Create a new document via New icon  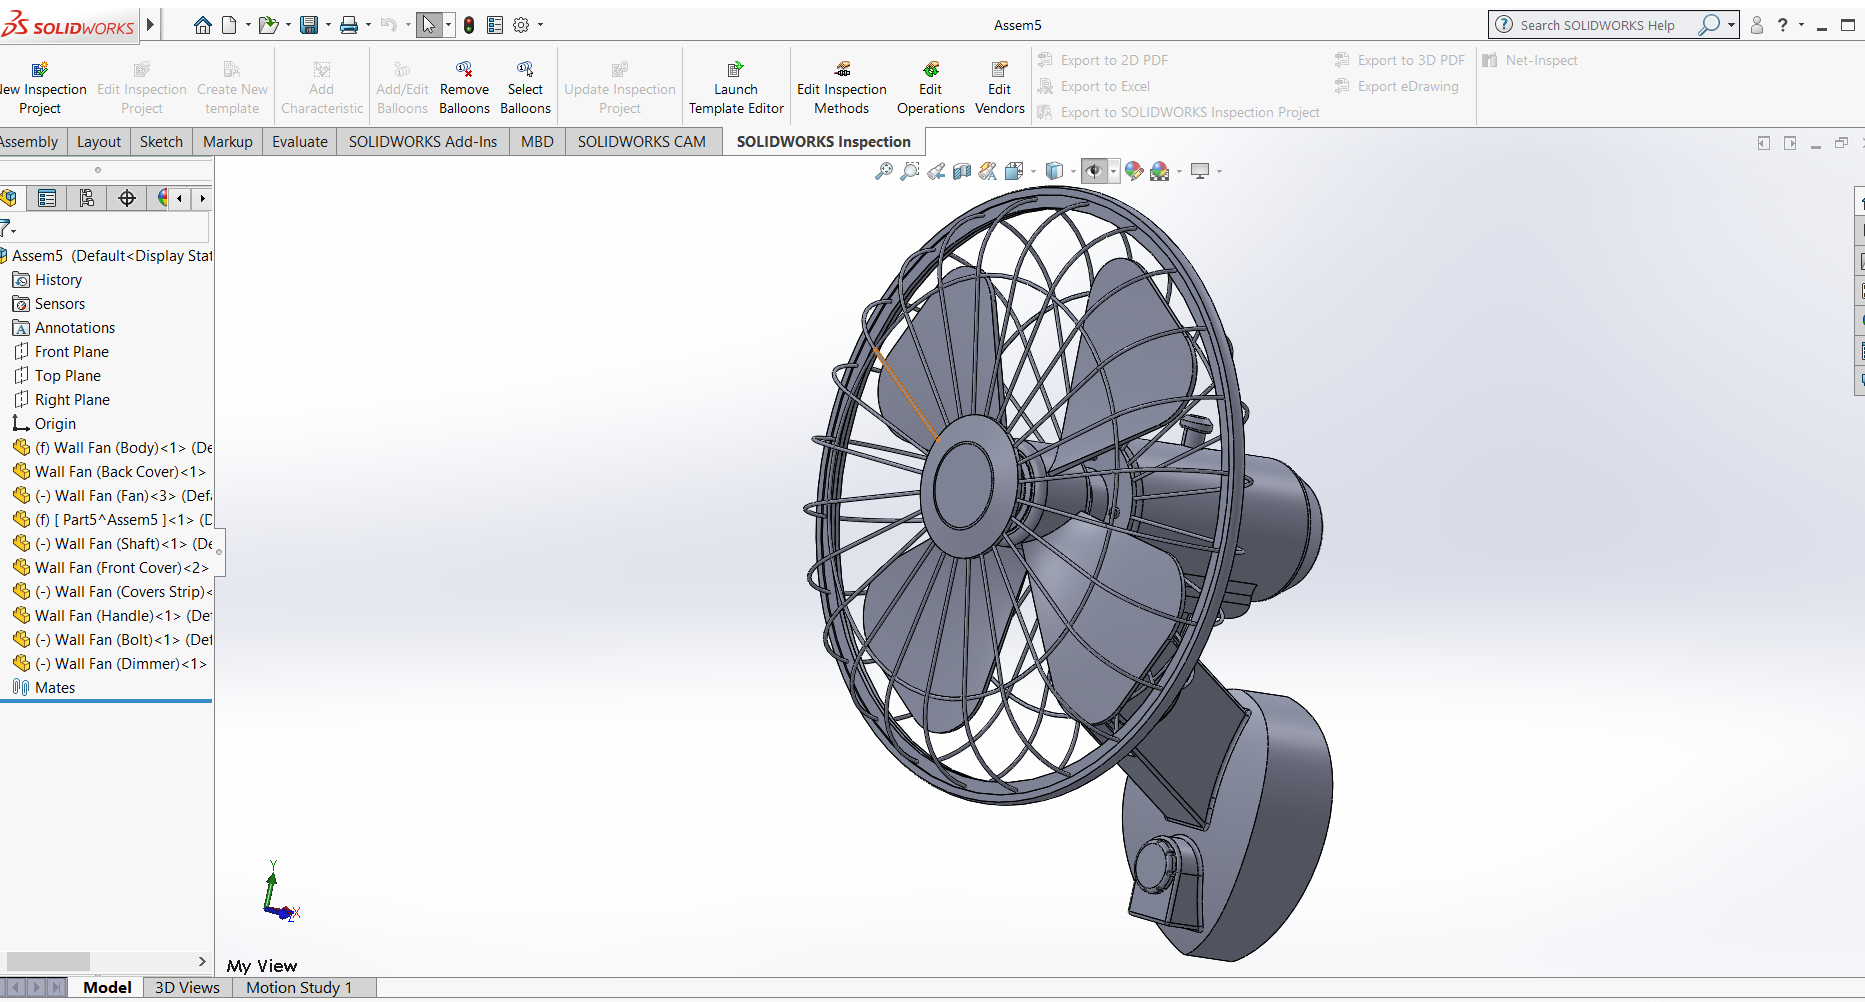[229, 25]
